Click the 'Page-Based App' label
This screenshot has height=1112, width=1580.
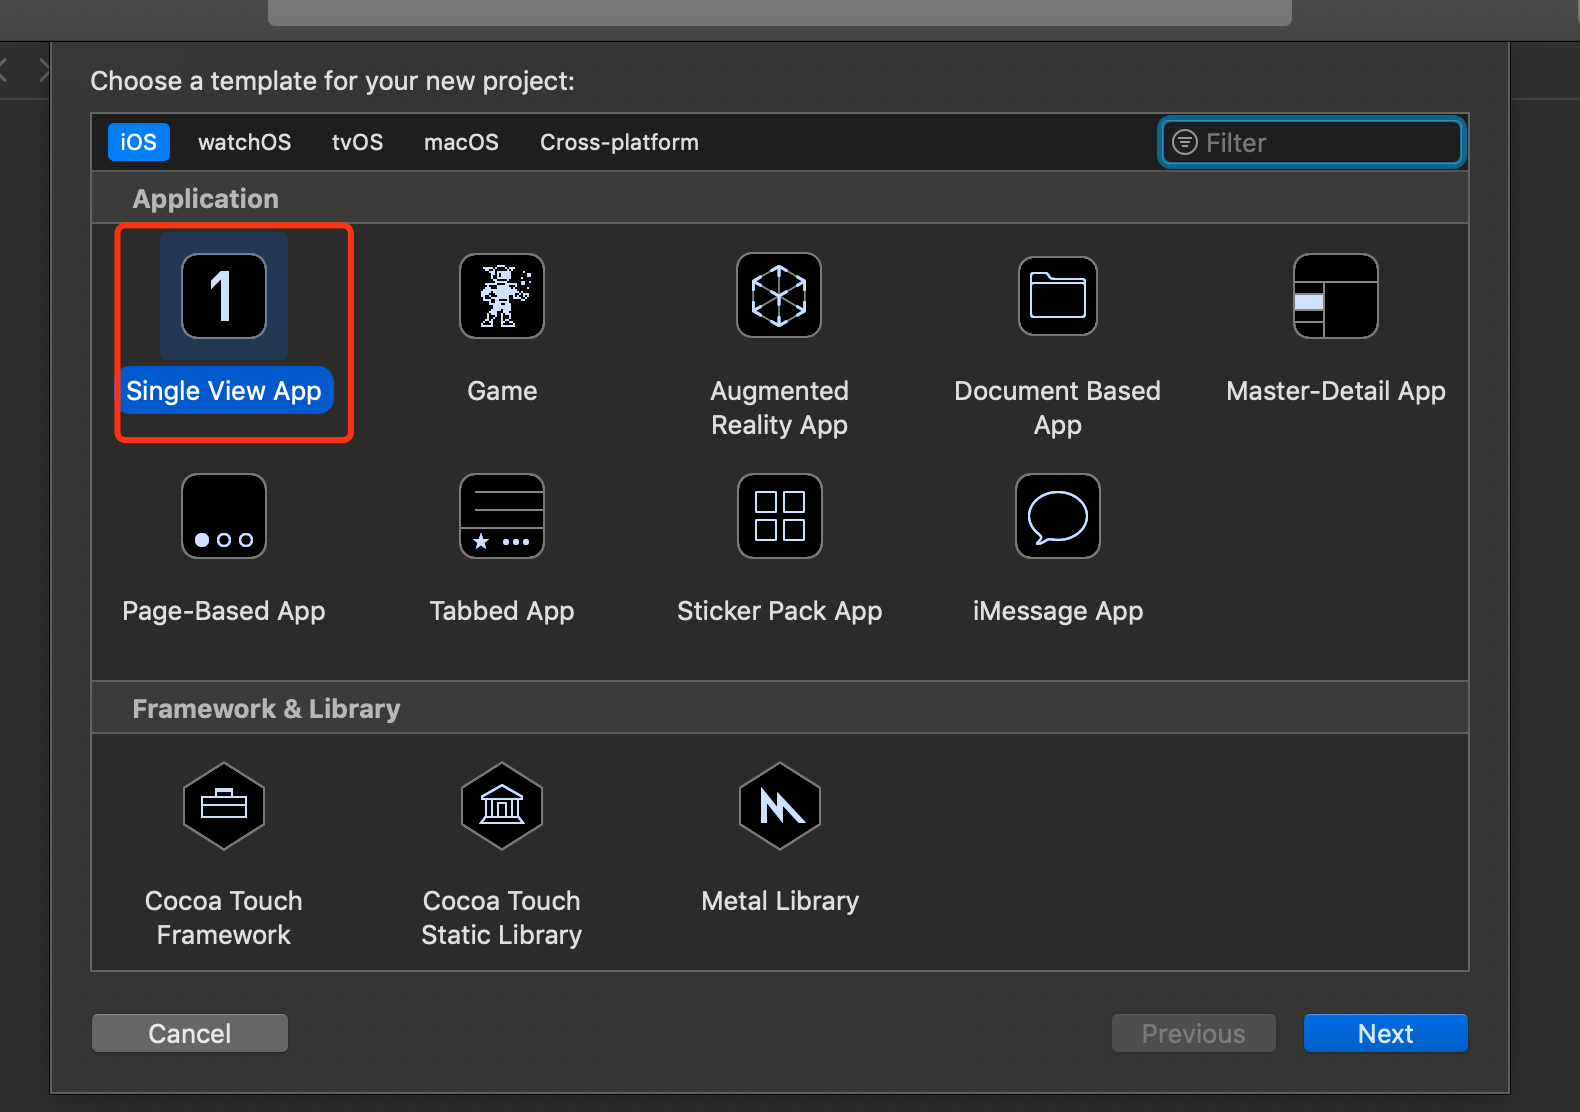224,611
